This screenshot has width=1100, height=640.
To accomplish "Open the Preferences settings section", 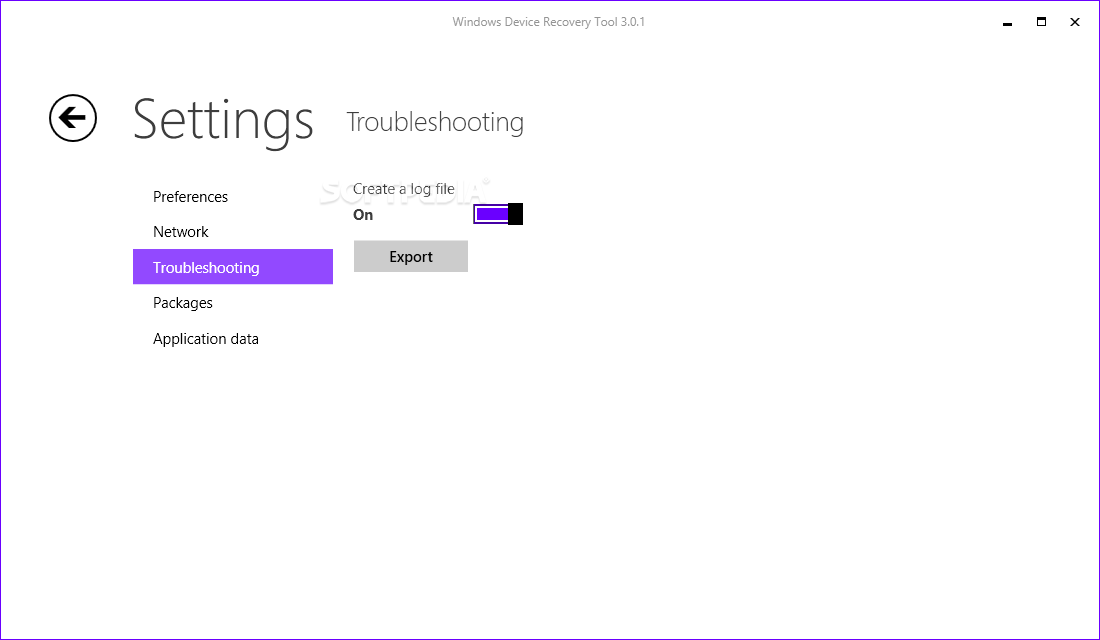I will click(190, 196).
